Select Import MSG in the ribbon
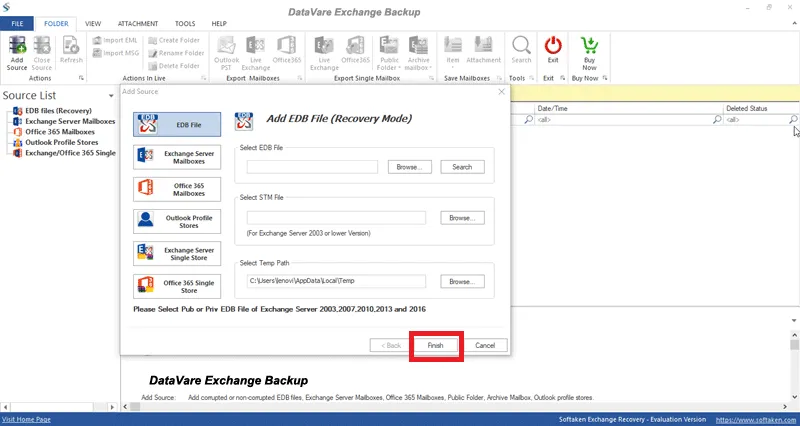This screenshot has height=426, width=800. click(x=116, y=53)
